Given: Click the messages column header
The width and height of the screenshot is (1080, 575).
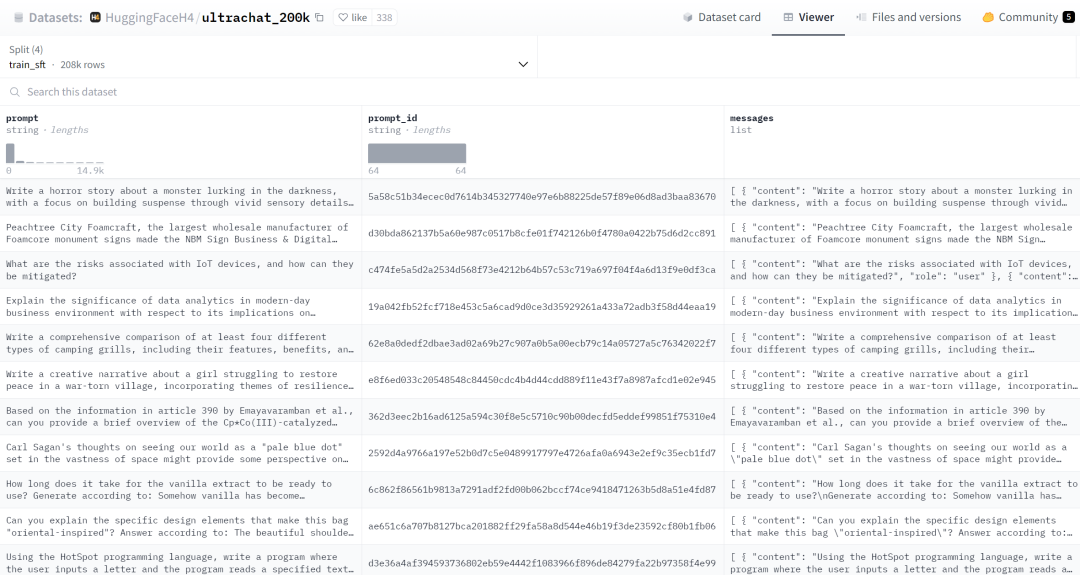Looking at the screenshot, I should click(x=751, y=118).
